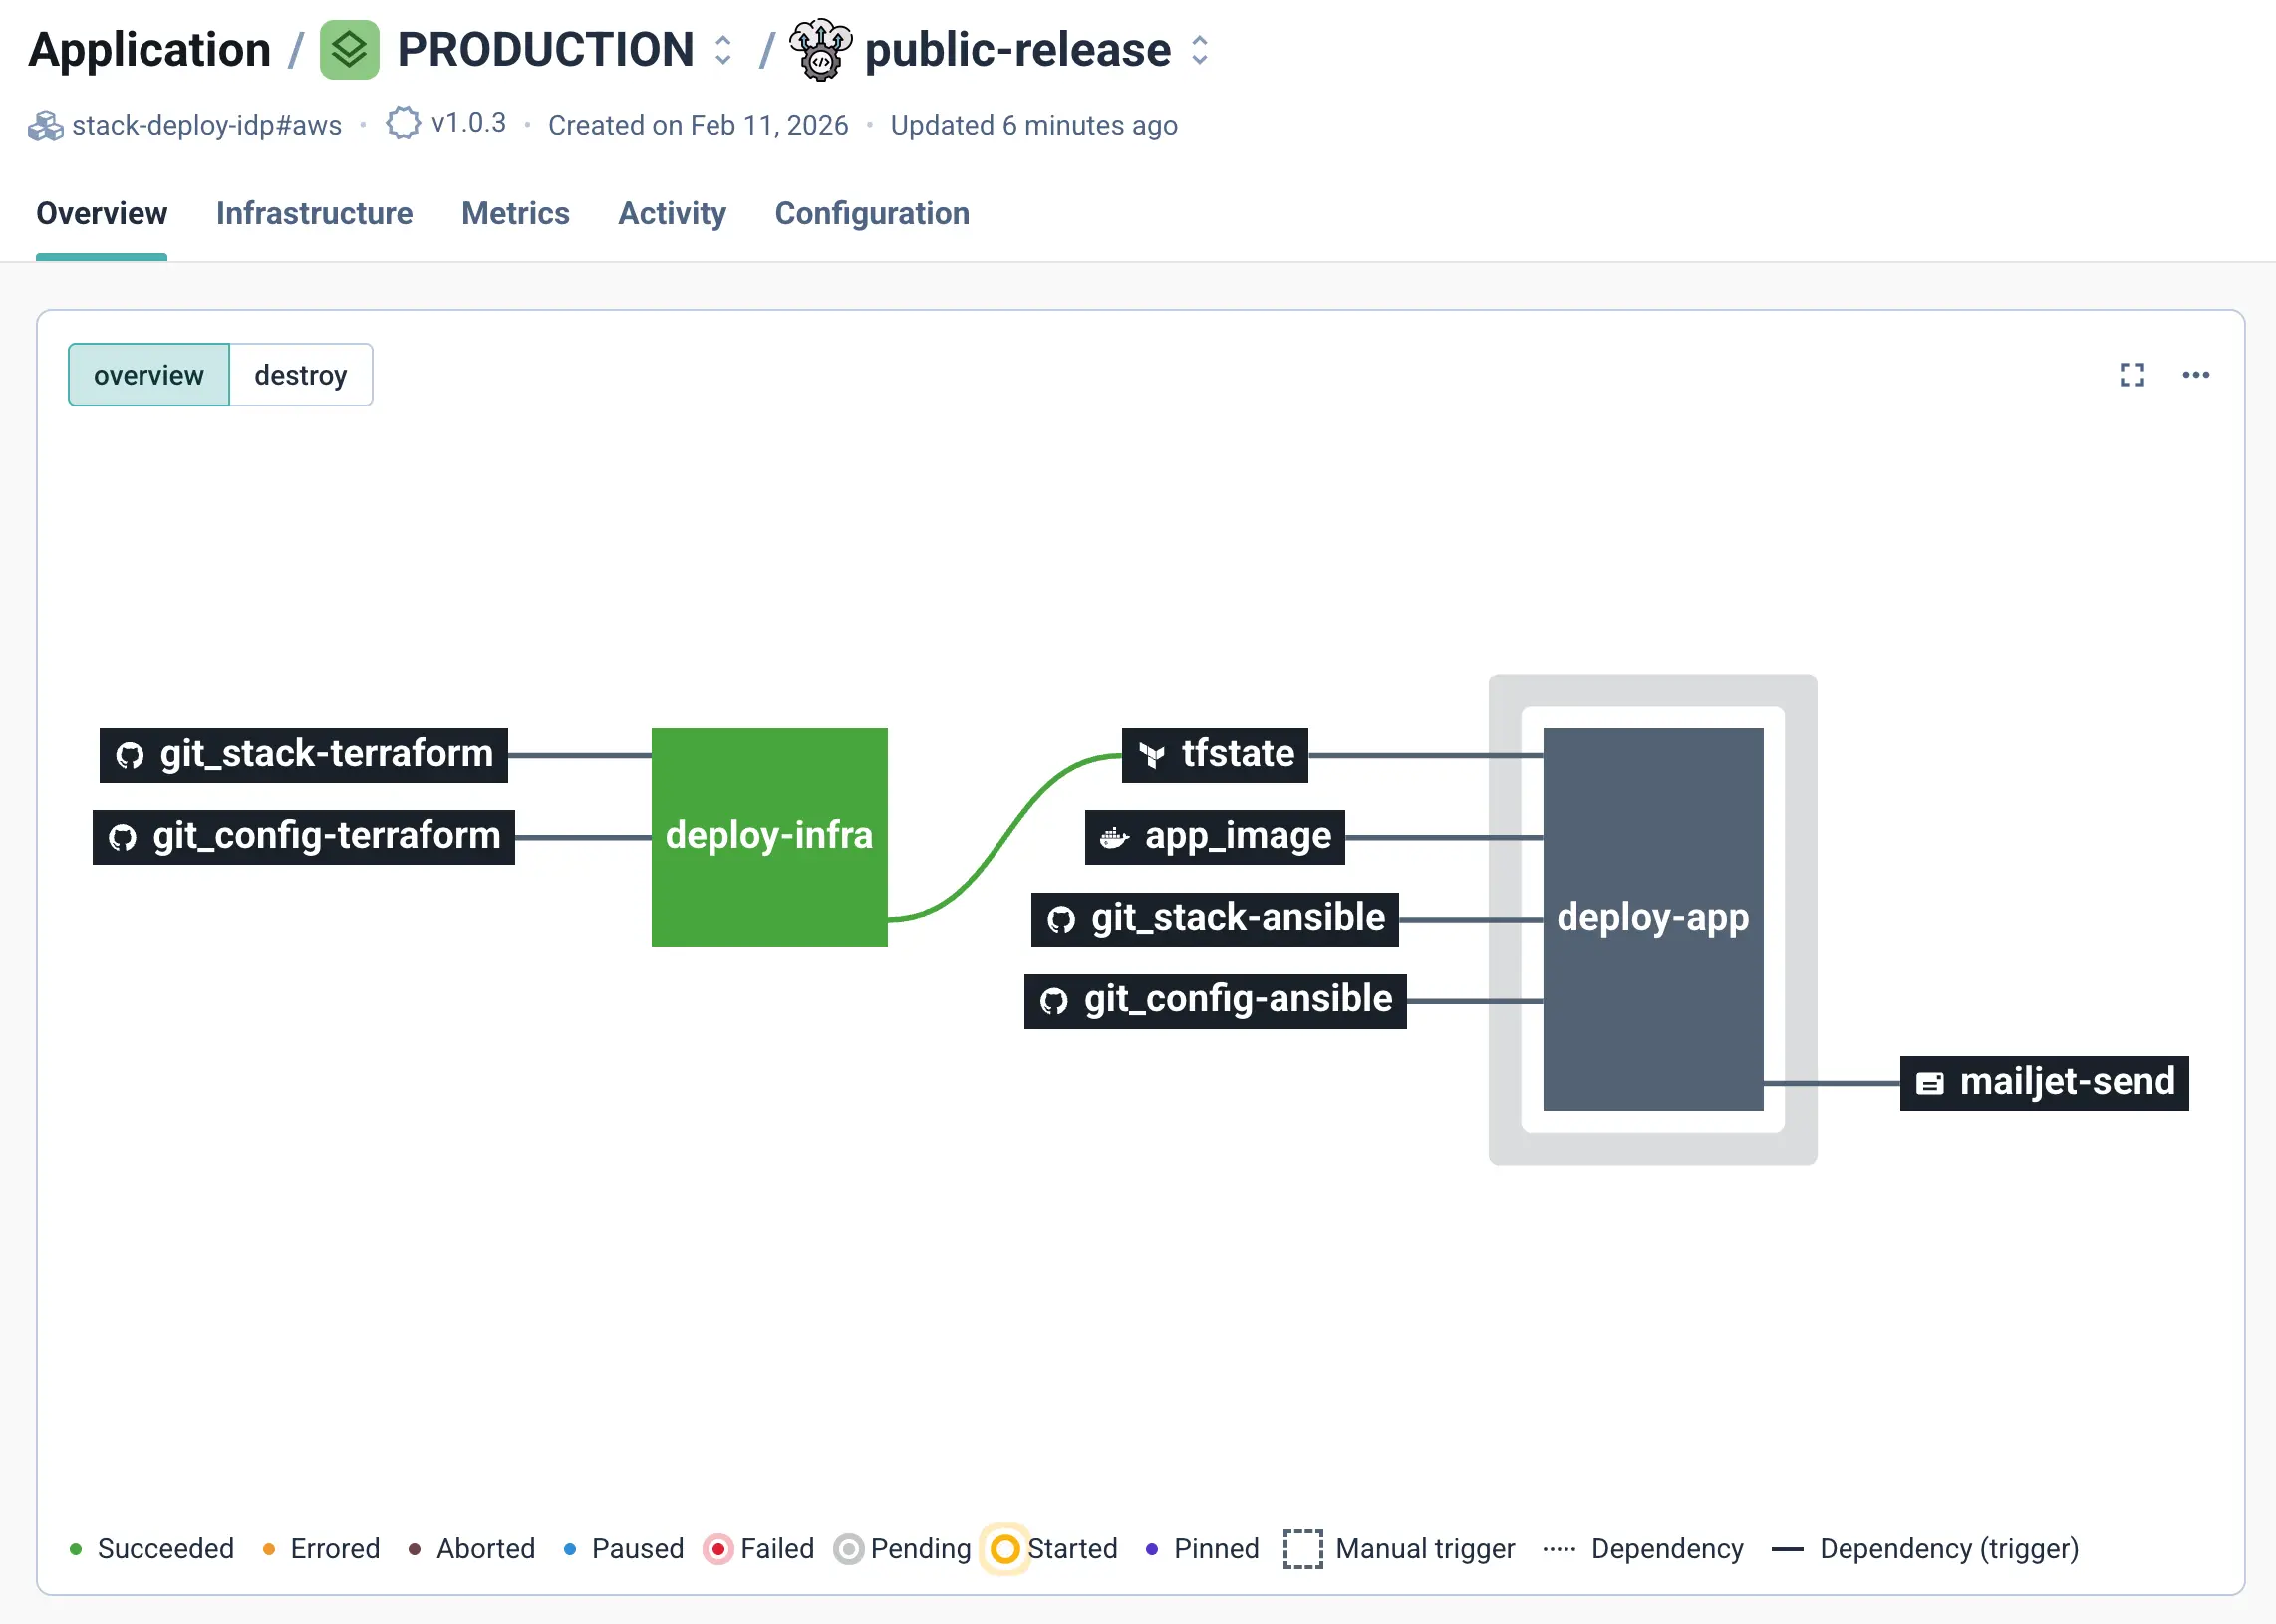The image size is (2276, 1624).
Task: Click the Terraform icon on tfstate node
Action: 1152,755
